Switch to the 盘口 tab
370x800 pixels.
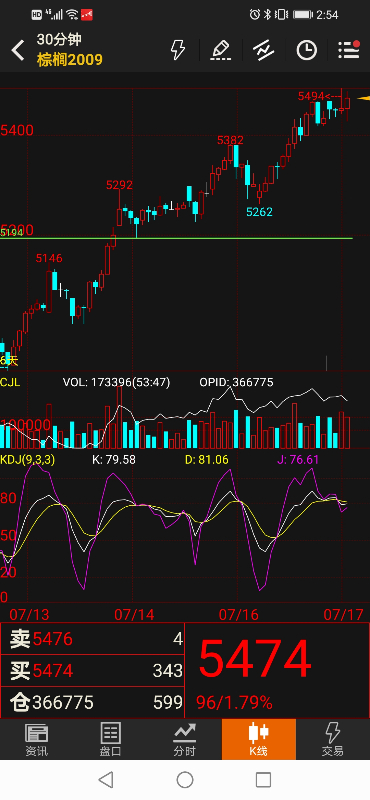click(111, 739)
